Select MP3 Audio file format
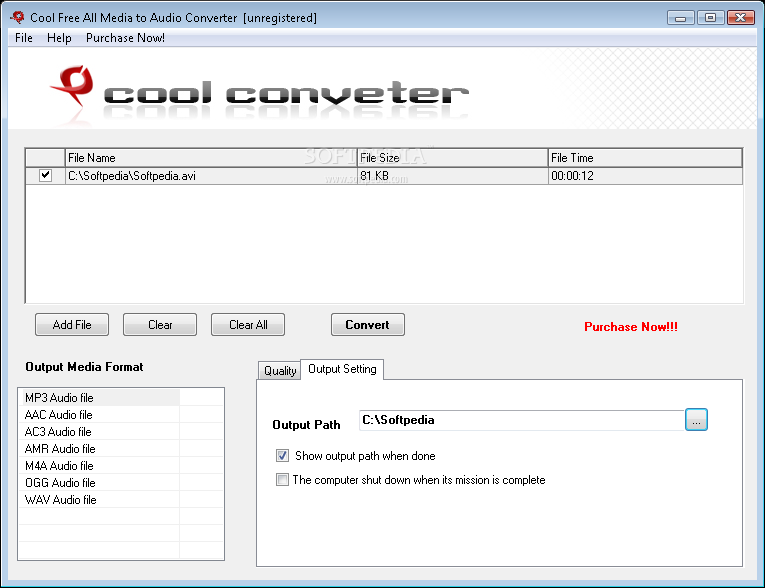This screenshot has width=765, height=588. (99, 398)
